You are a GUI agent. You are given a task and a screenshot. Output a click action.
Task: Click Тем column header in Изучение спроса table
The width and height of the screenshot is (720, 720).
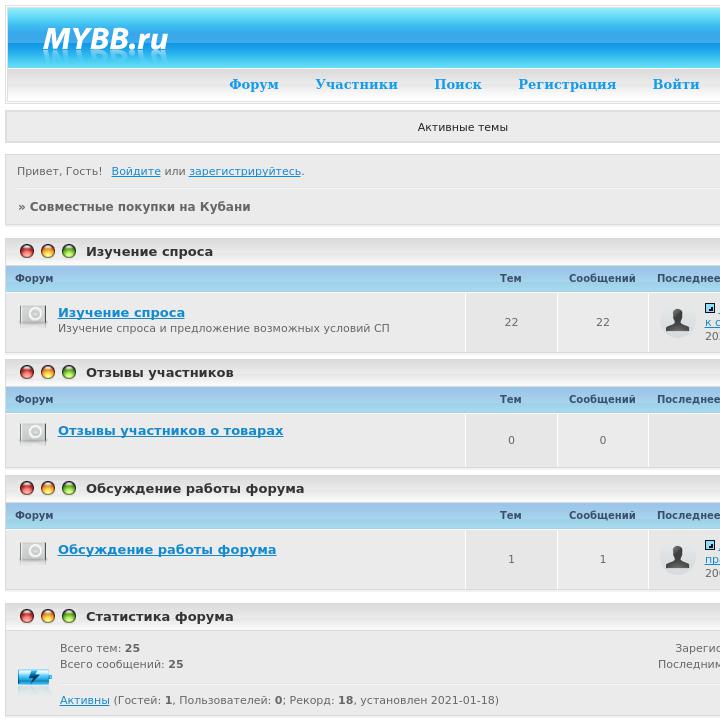(x=511, y=278)
